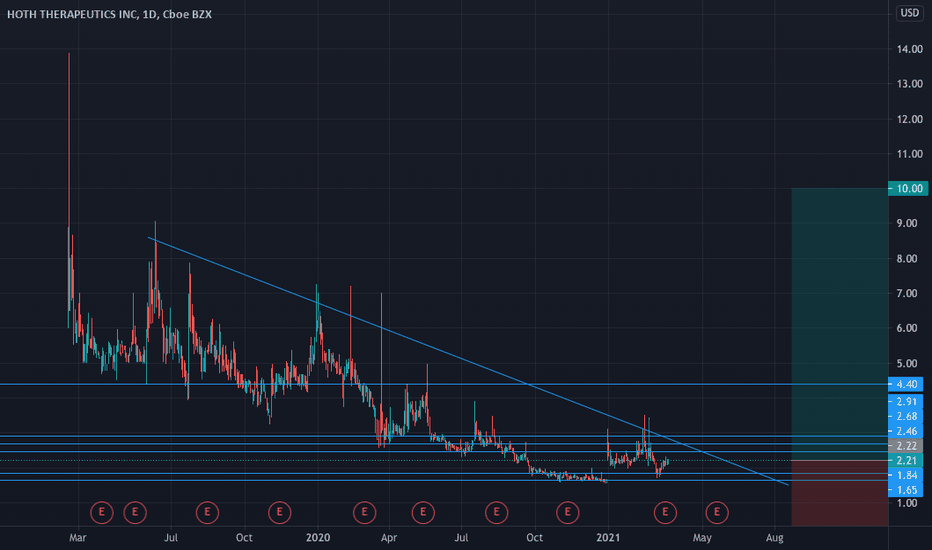The width and height of the screenshot is (932, 550).
Task: Click the 1D interval in chart title
Action: 149,14
